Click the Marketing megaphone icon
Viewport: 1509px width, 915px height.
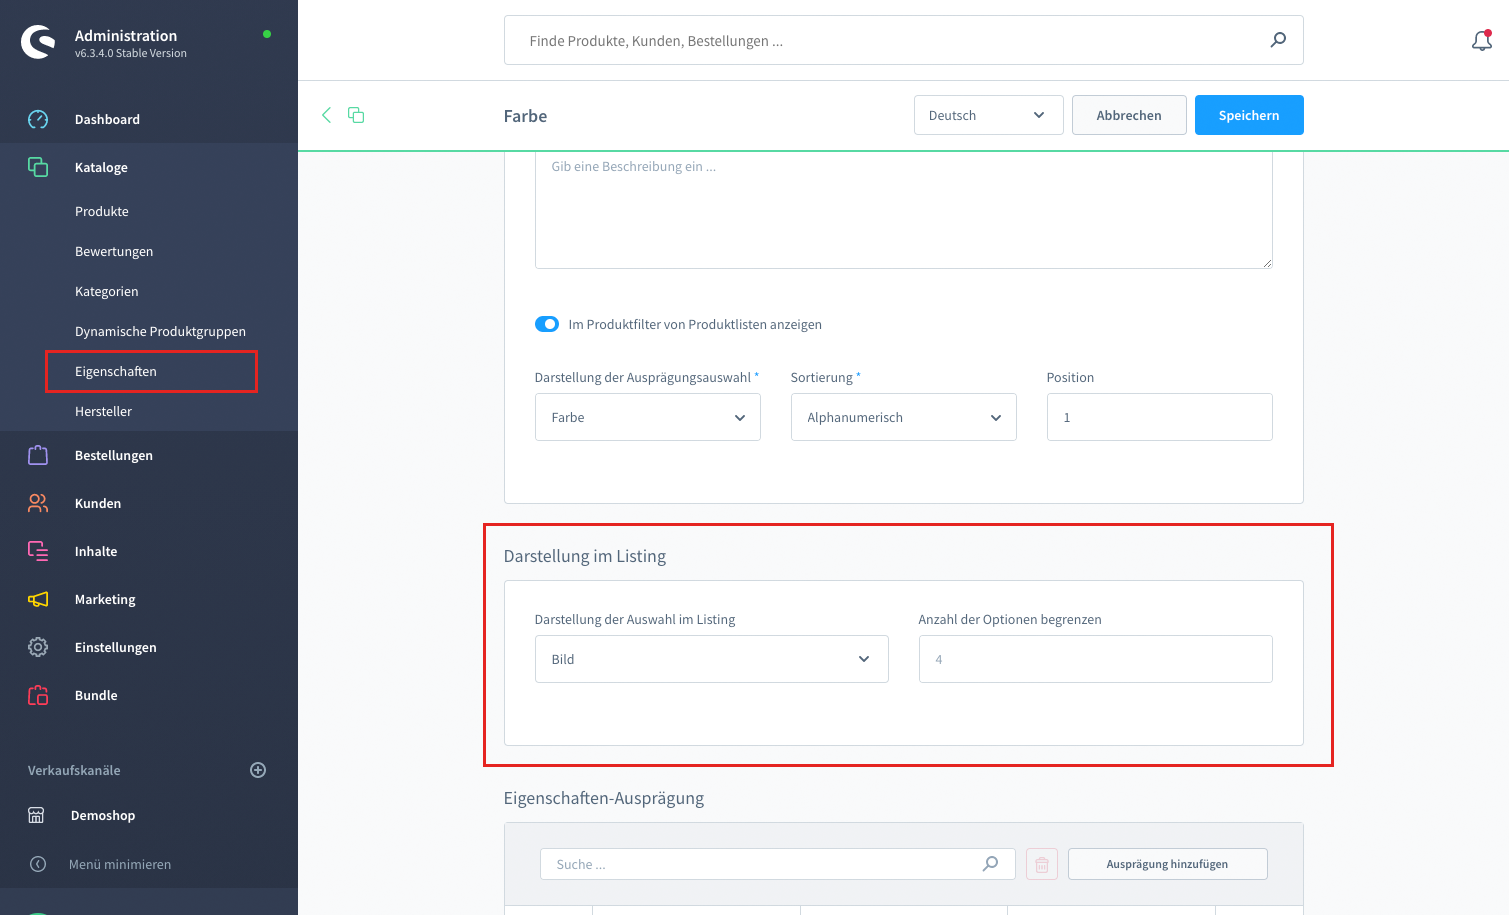pos(38,599)
